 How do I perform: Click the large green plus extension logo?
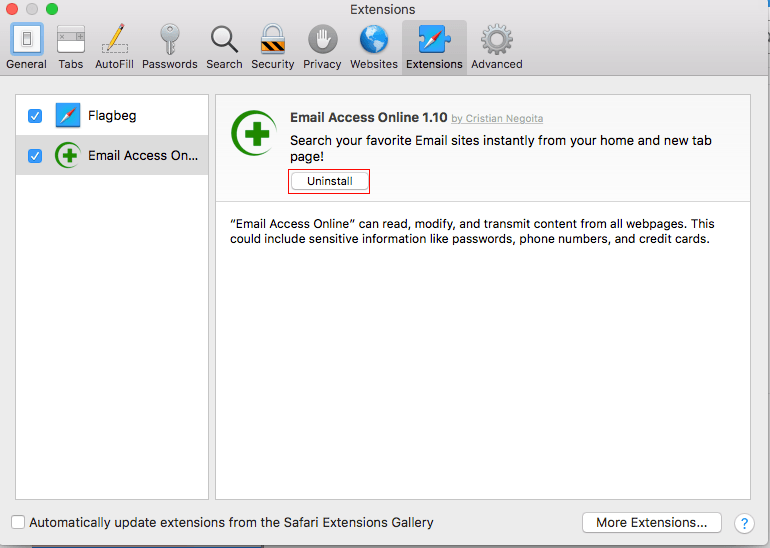coord(254,133)
